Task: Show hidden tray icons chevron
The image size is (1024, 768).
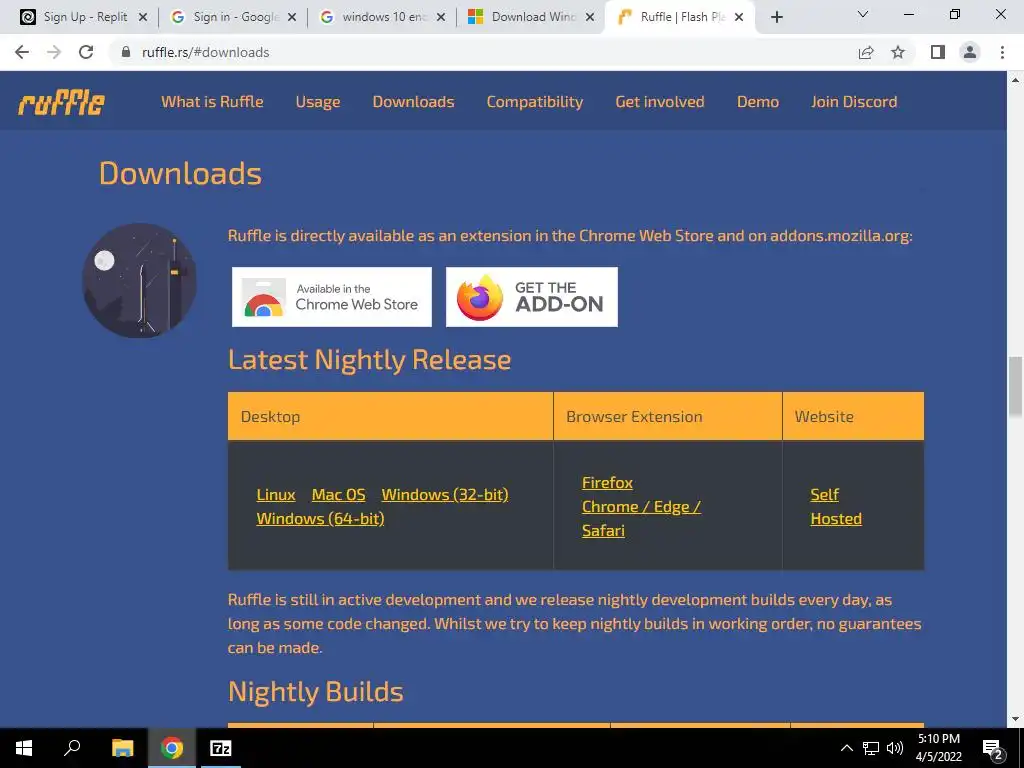Action: pyautogui.click(x=846, y=748)
